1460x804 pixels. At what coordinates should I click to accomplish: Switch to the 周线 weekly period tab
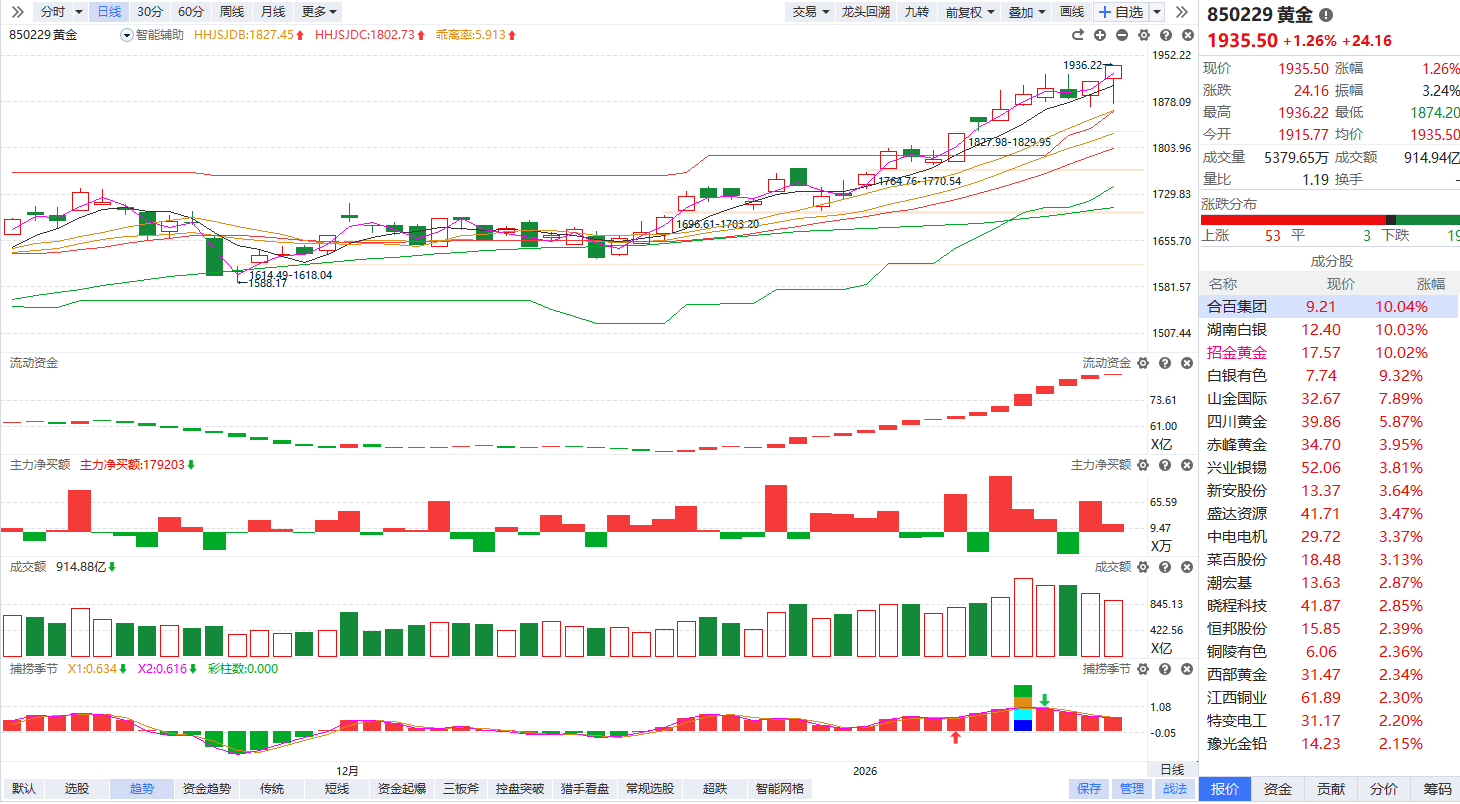pos(231,12)
